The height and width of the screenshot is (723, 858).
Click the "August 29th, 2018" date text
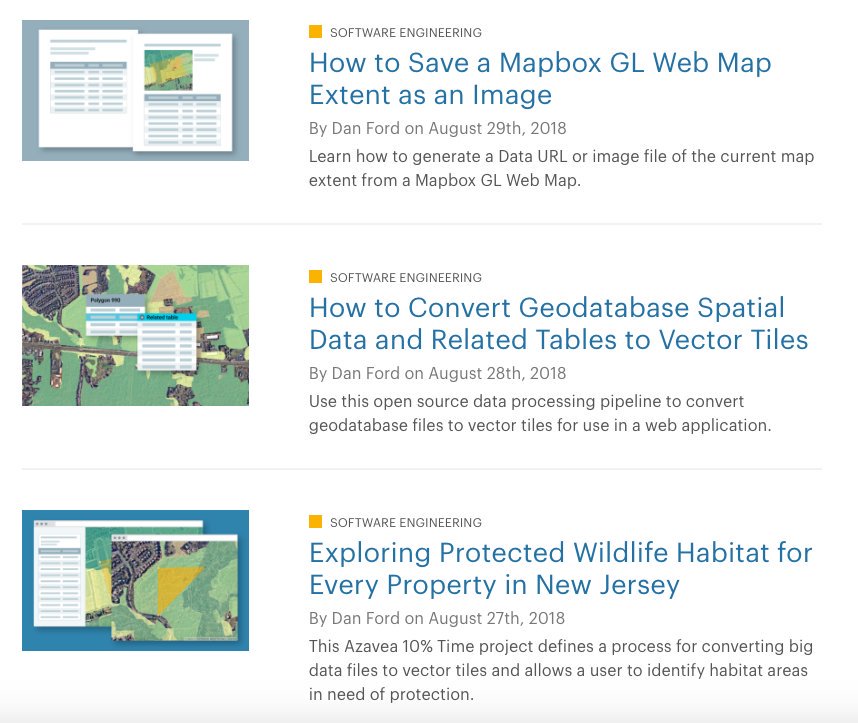point(497,128)
